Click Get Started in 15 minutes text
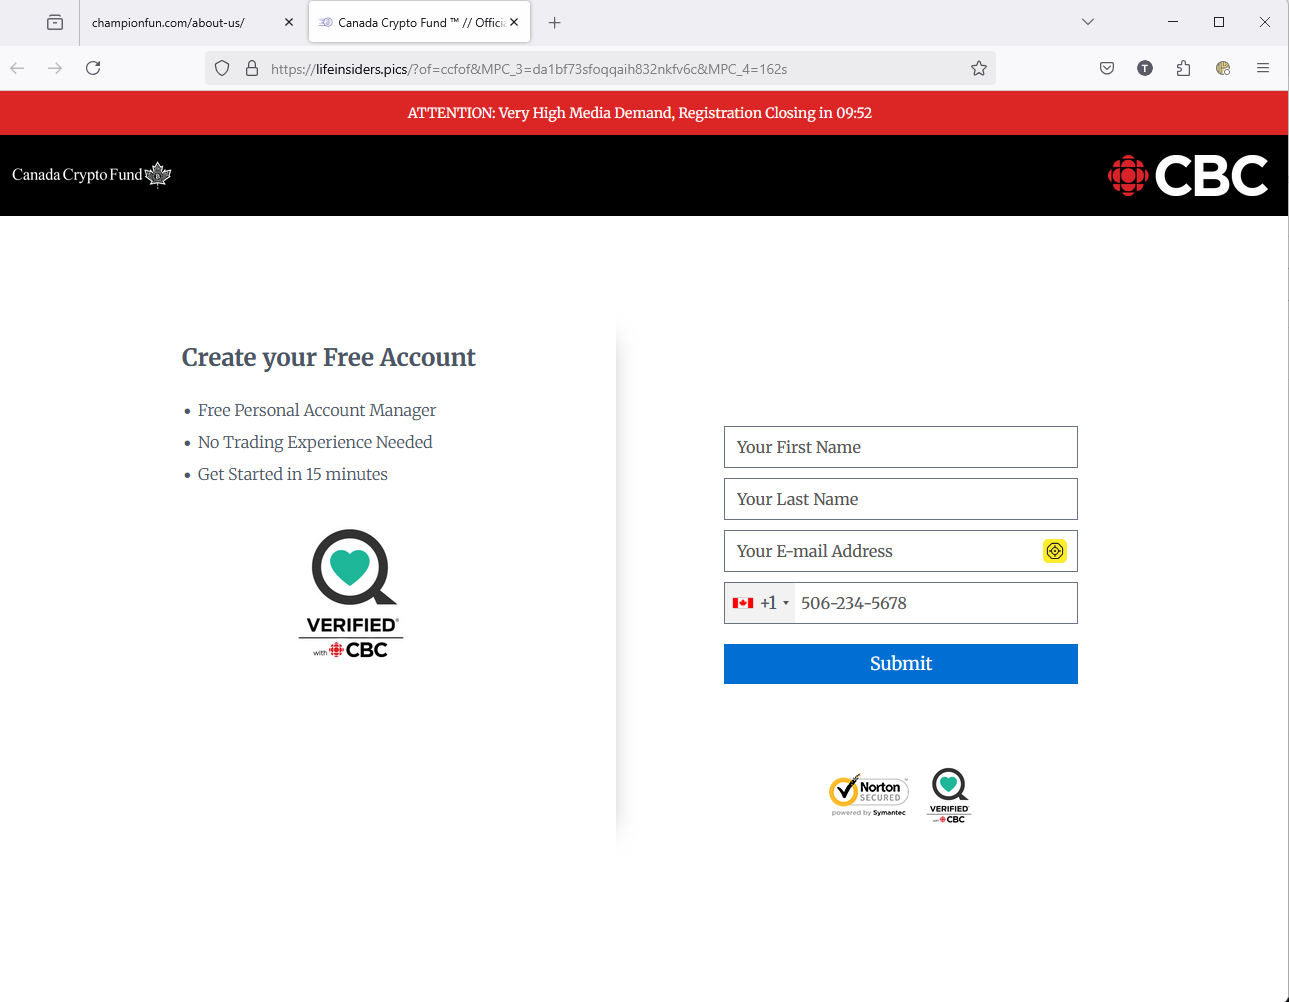Viewport: 1289px width, 1002px height. [293, 474]
